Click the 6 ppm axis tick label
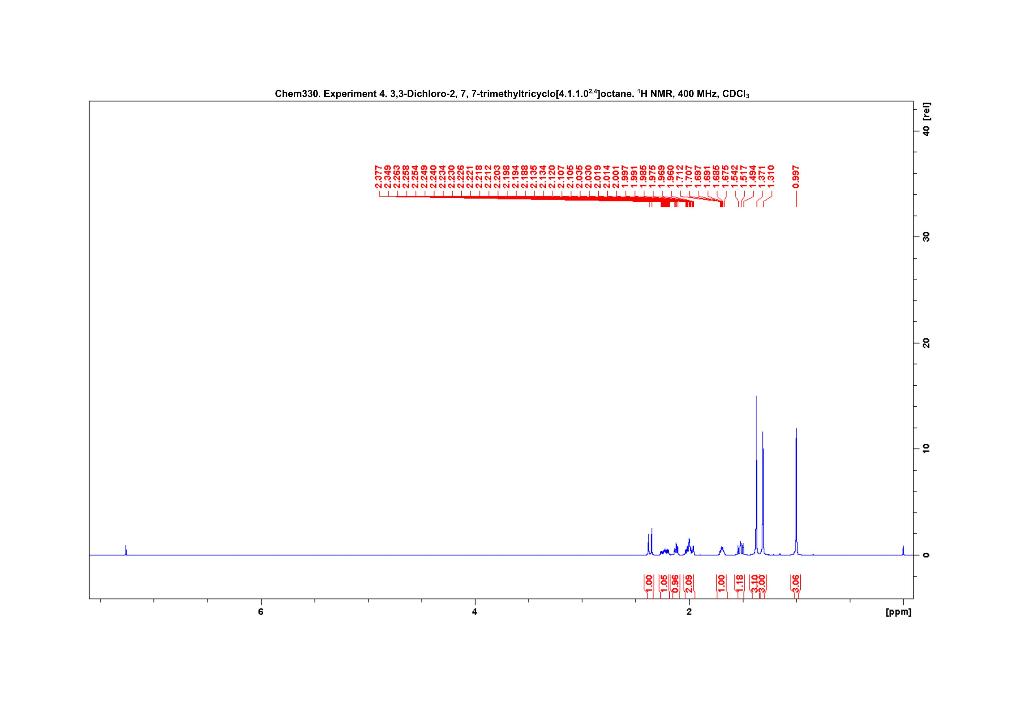1024x724 pixels. click(x=260, y=611)
